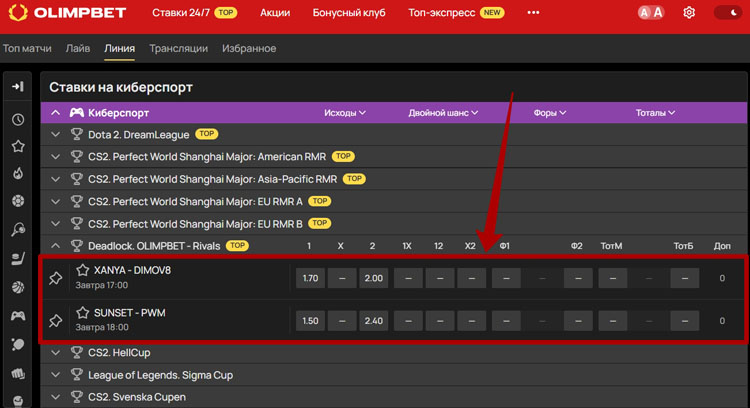Image resolution: width=750 pixels, height=408 pixels.
Task: Open the star favorites sidebar icon
Action: click(x=18, y=146)
